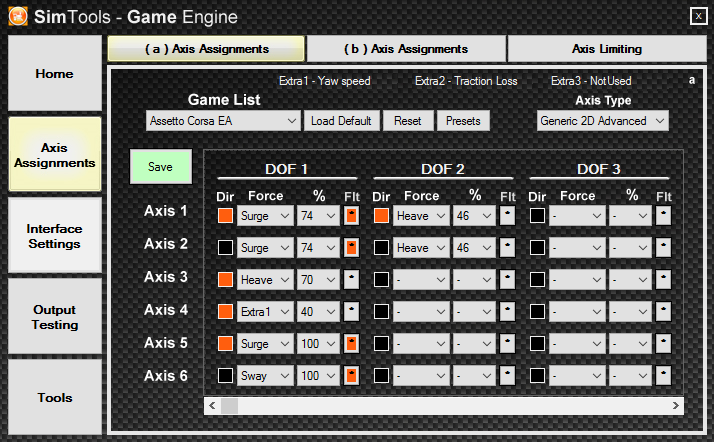Toggle Axis 3 DOF 1 direction box
The image size is (714, 442).
[x=225, y=279]
